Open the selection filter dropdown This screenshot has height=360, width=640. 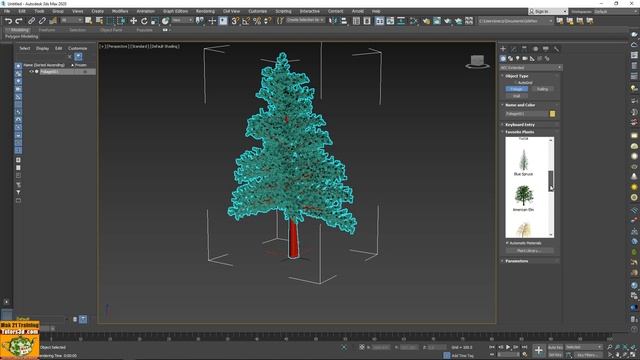(72, 20)
